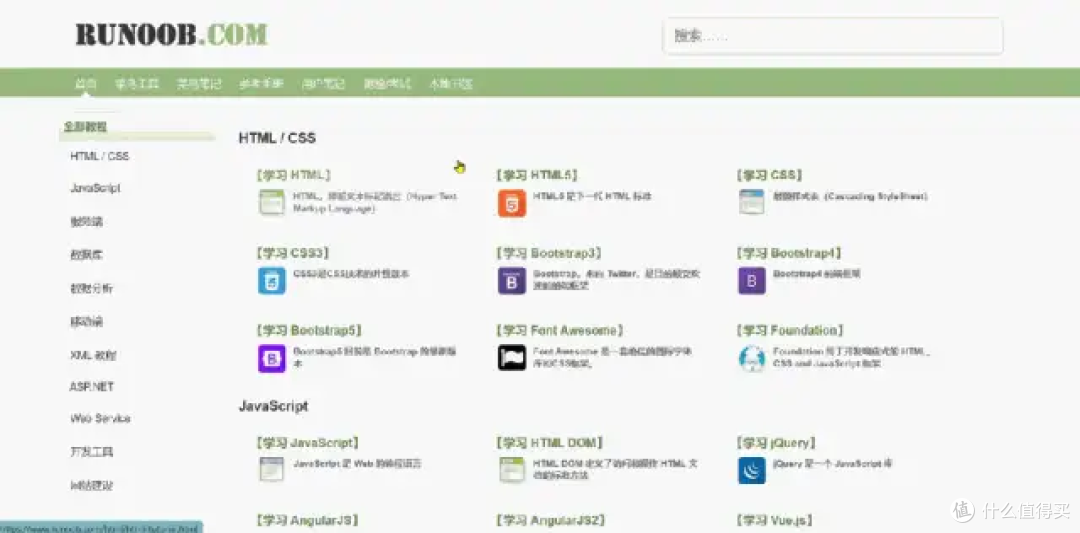Open the 【学习 AngularJS2】 title link

click(550, 521)
